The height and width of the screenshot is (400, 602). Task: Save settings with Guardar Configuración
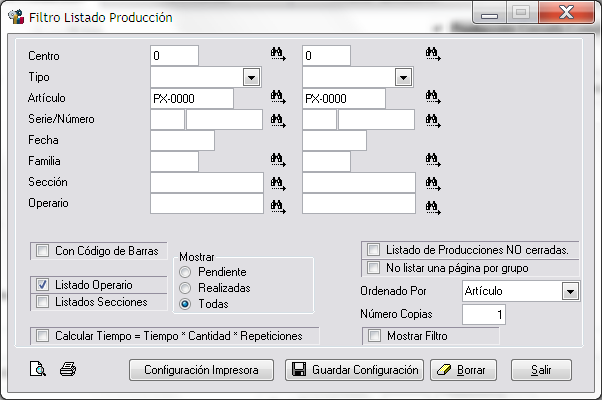pos(354,370)
